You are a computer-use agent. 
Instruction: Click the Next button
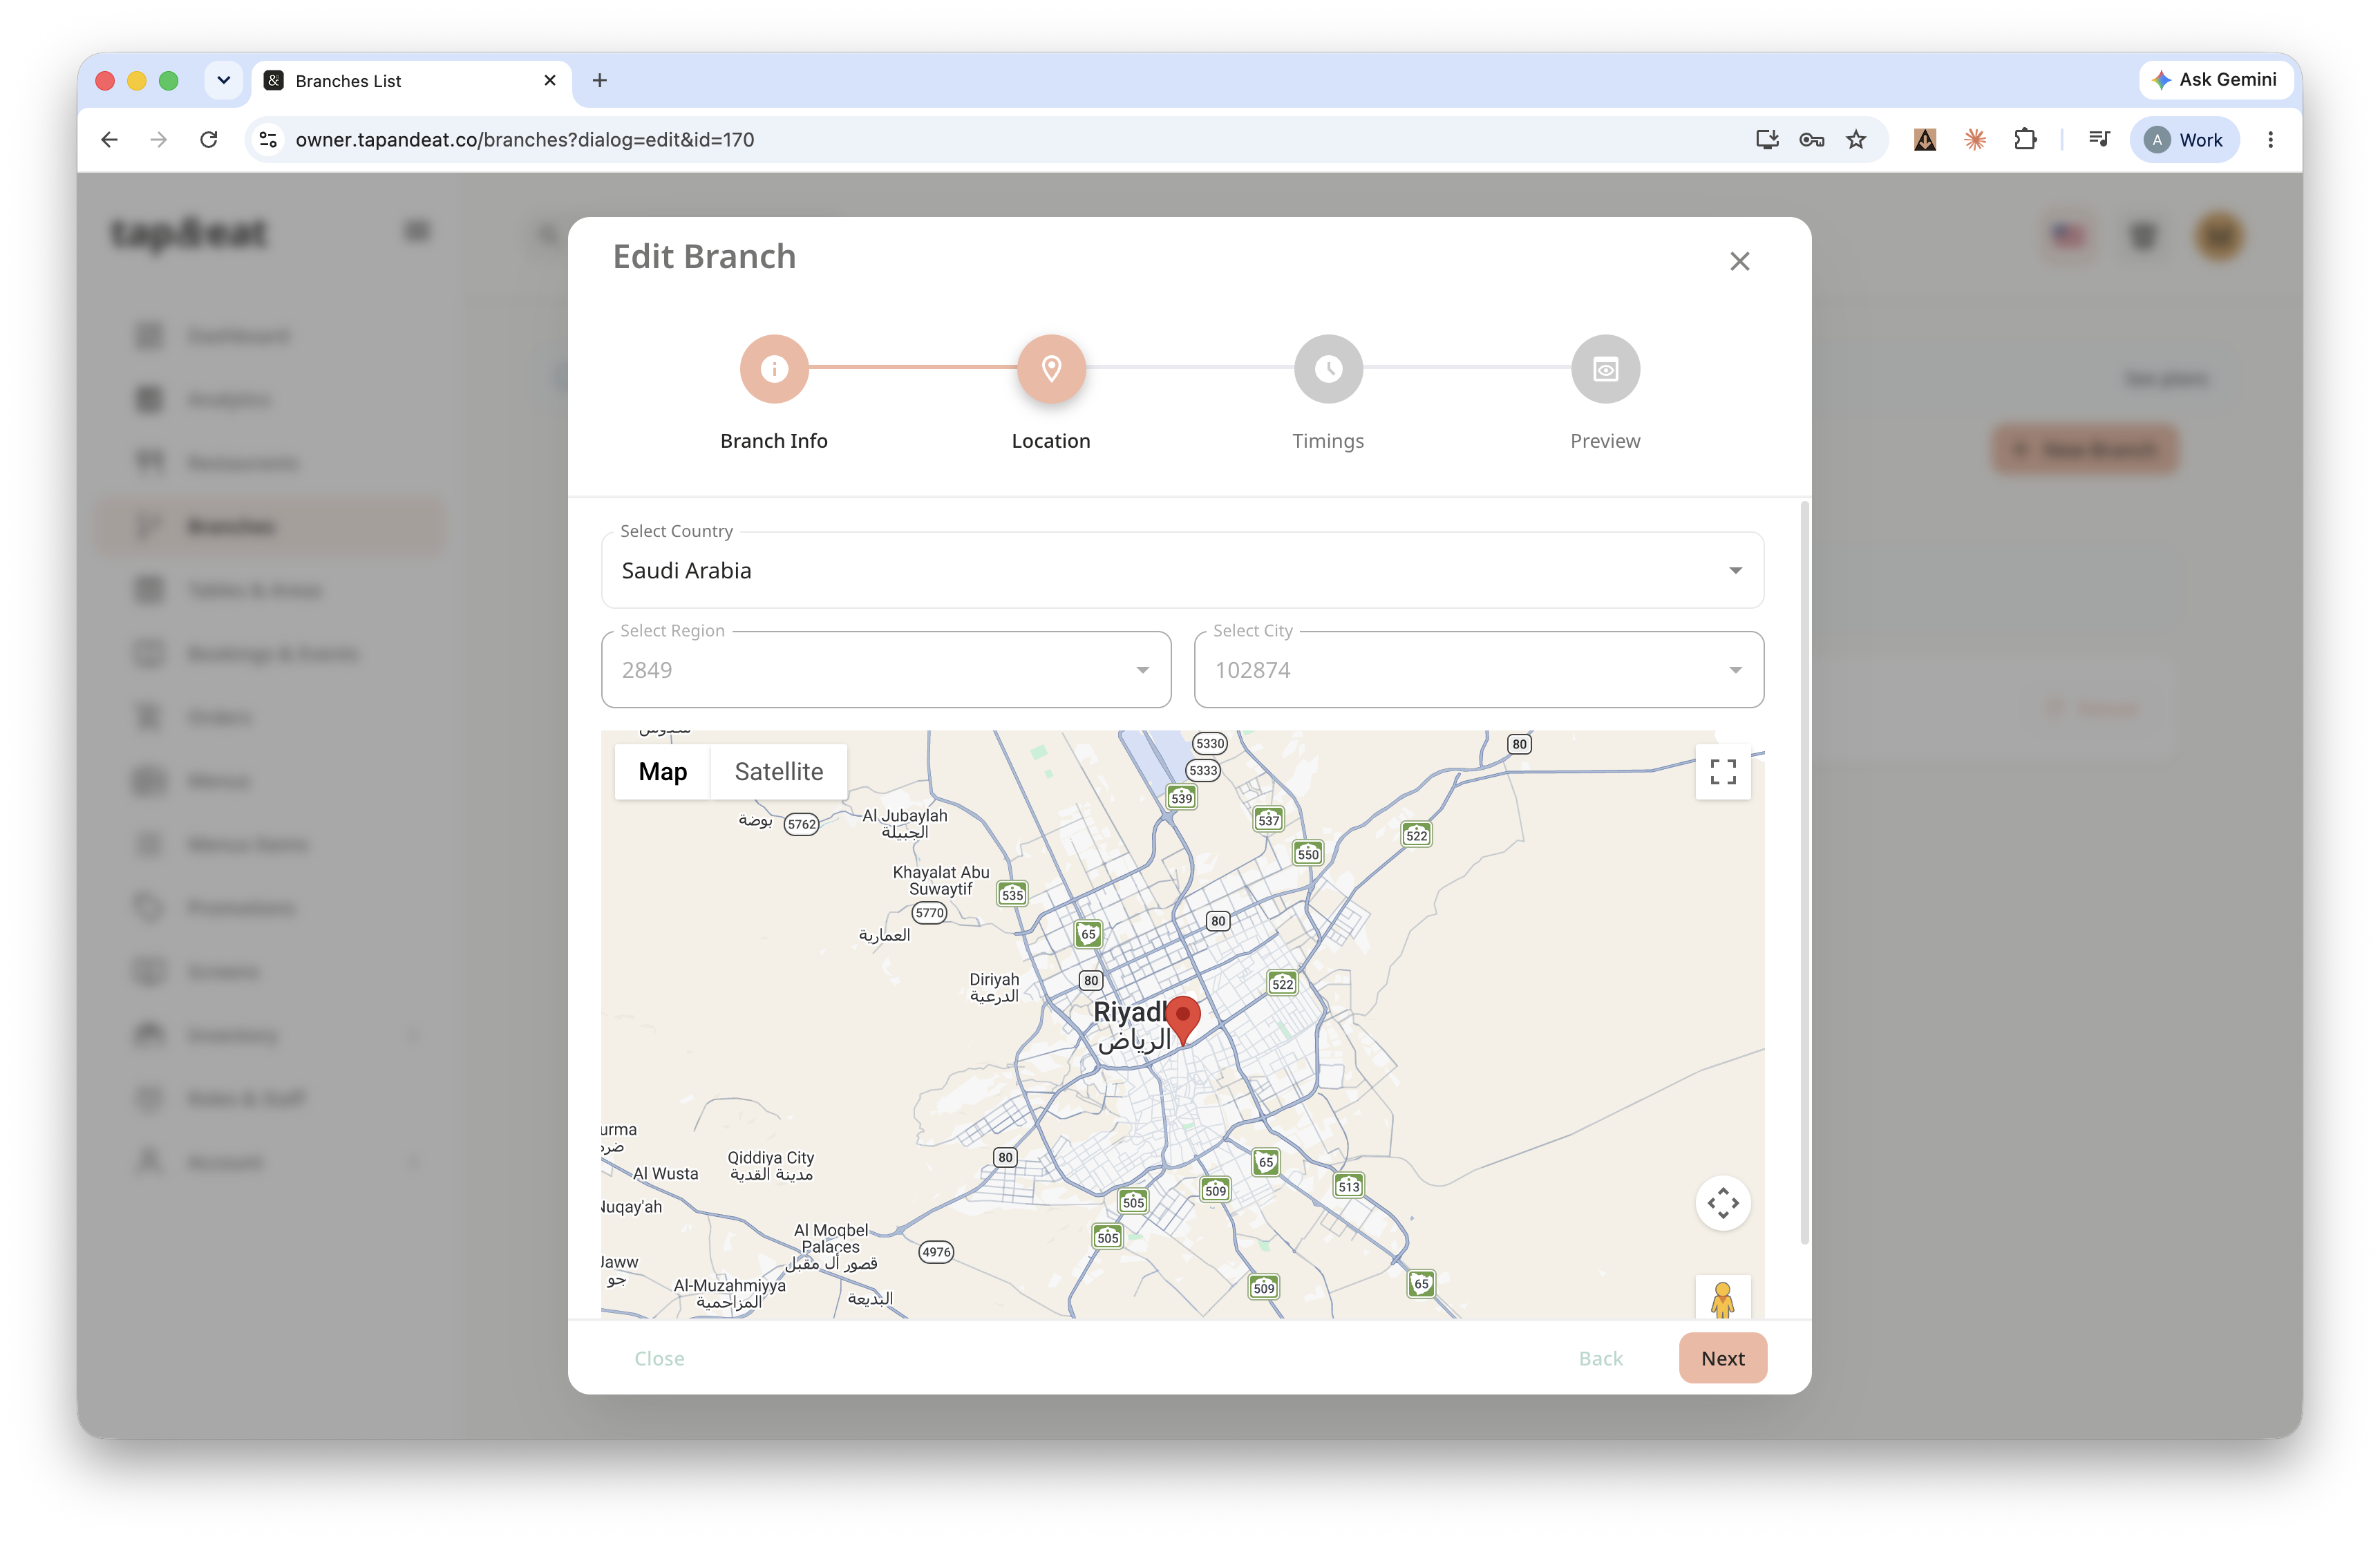coord(1722,1358)
